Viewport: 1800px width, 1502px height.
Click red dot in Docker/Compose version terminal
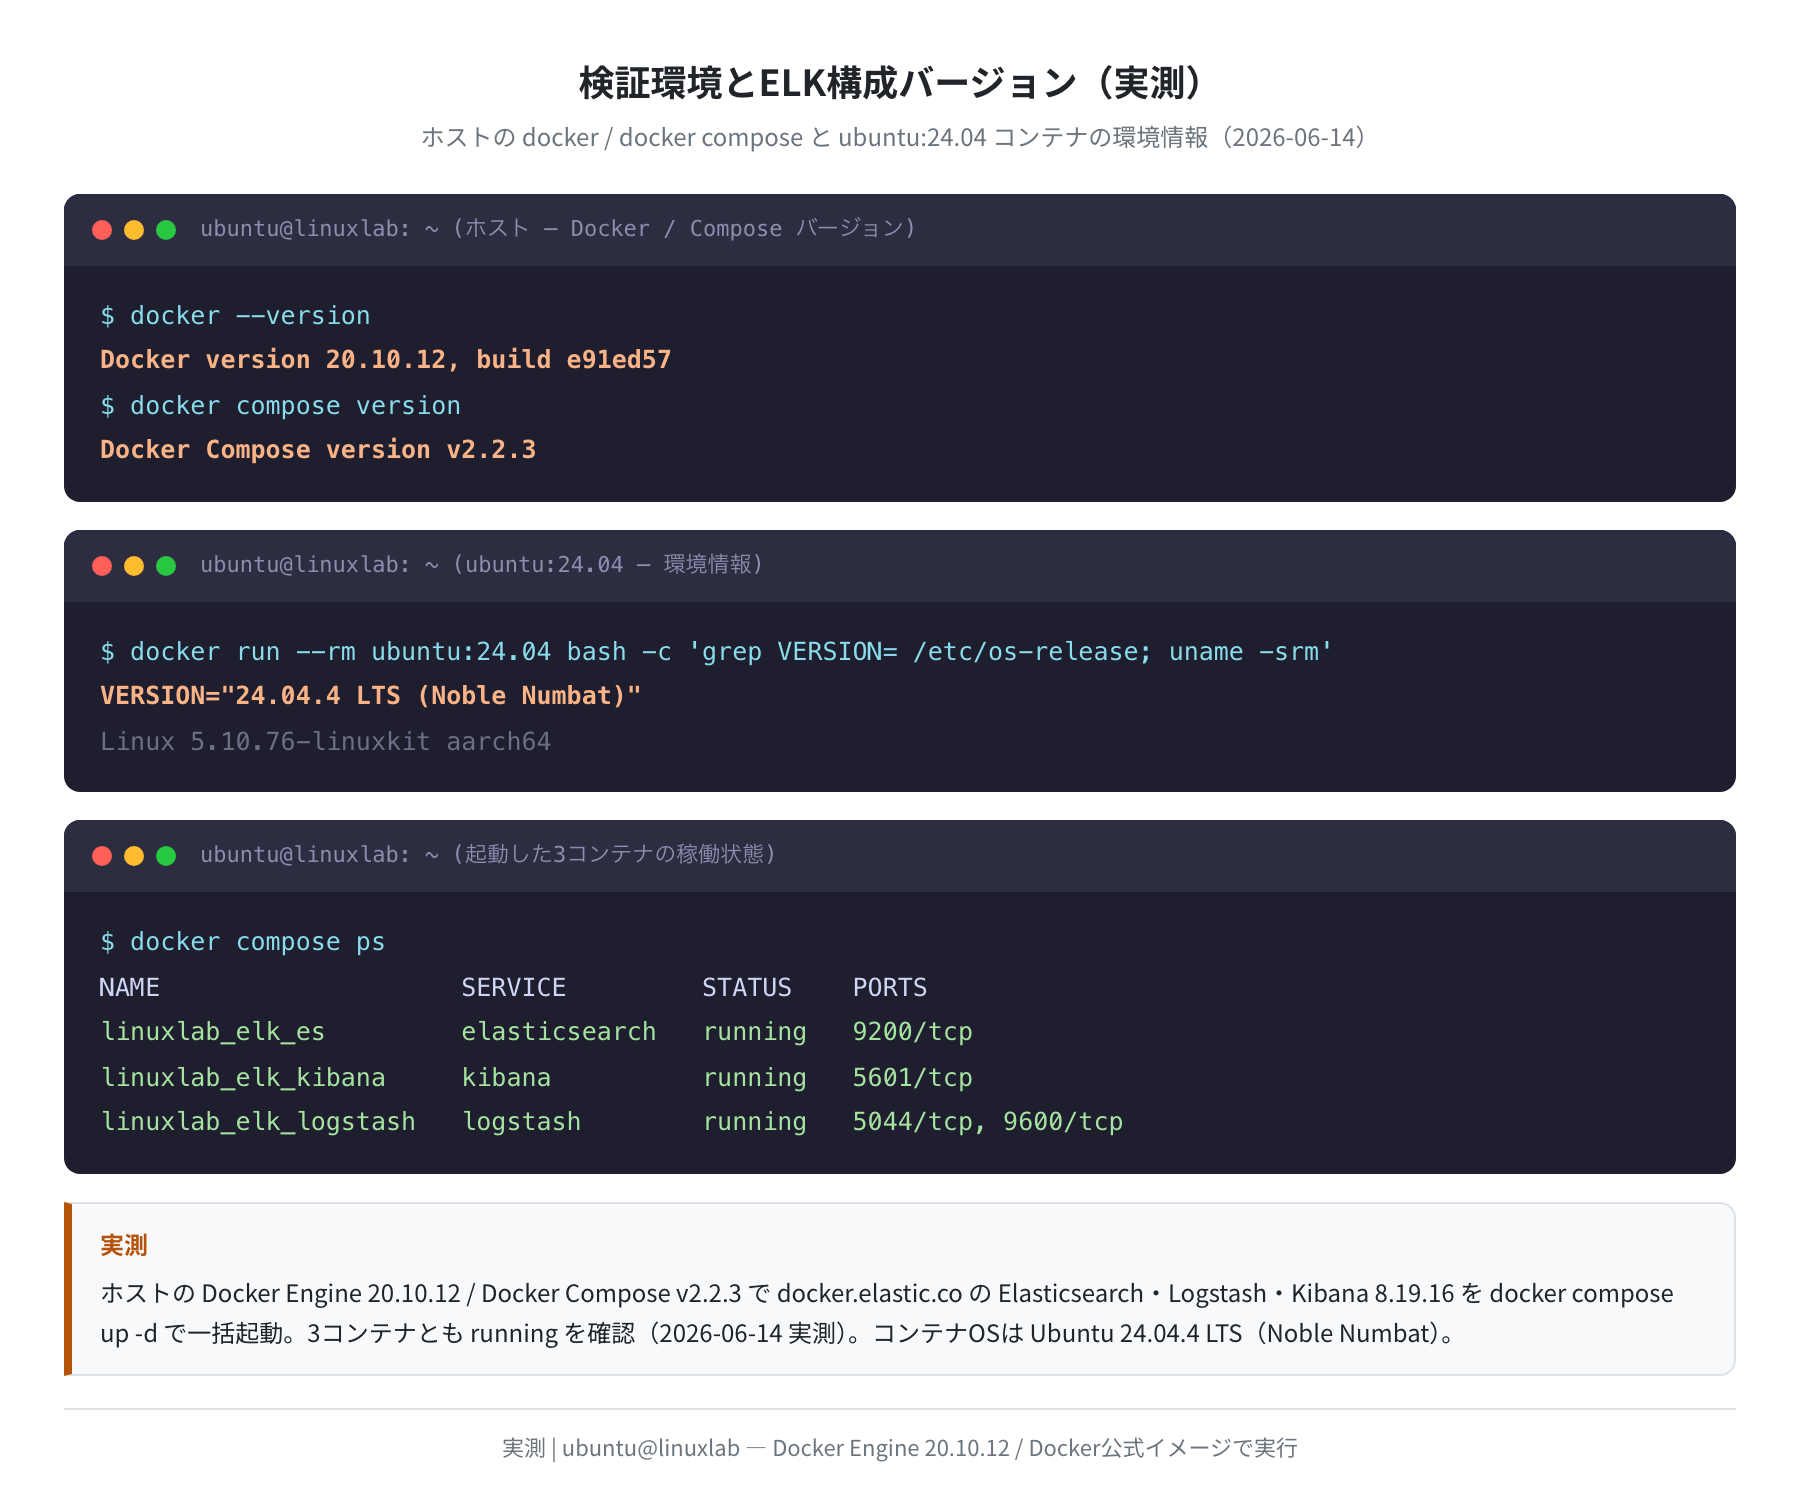pos(102,230)
